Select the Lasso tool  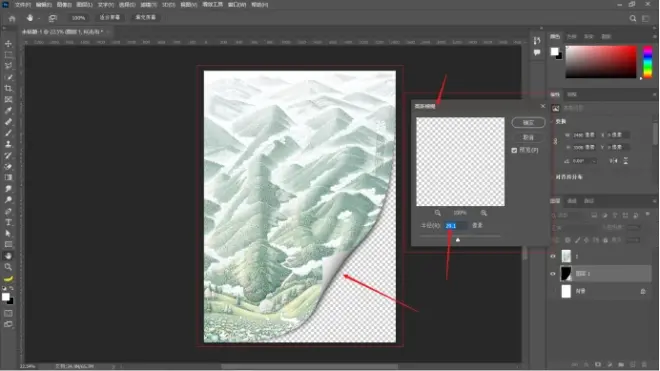tap(8, 66)
